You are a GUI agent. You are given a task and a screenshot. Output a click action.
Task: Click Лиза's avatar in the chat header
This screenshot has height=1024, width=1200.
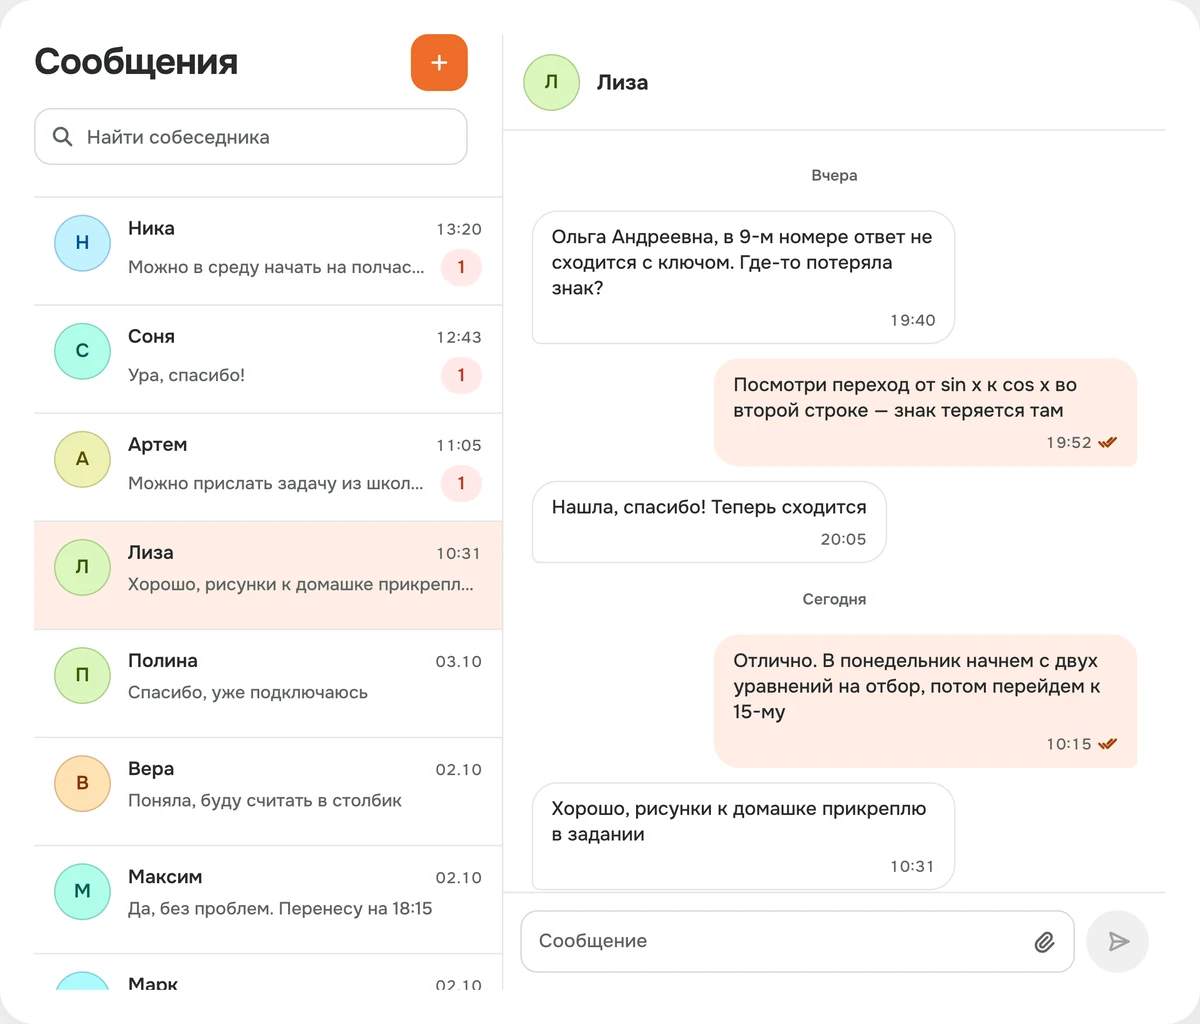[552, 82]
